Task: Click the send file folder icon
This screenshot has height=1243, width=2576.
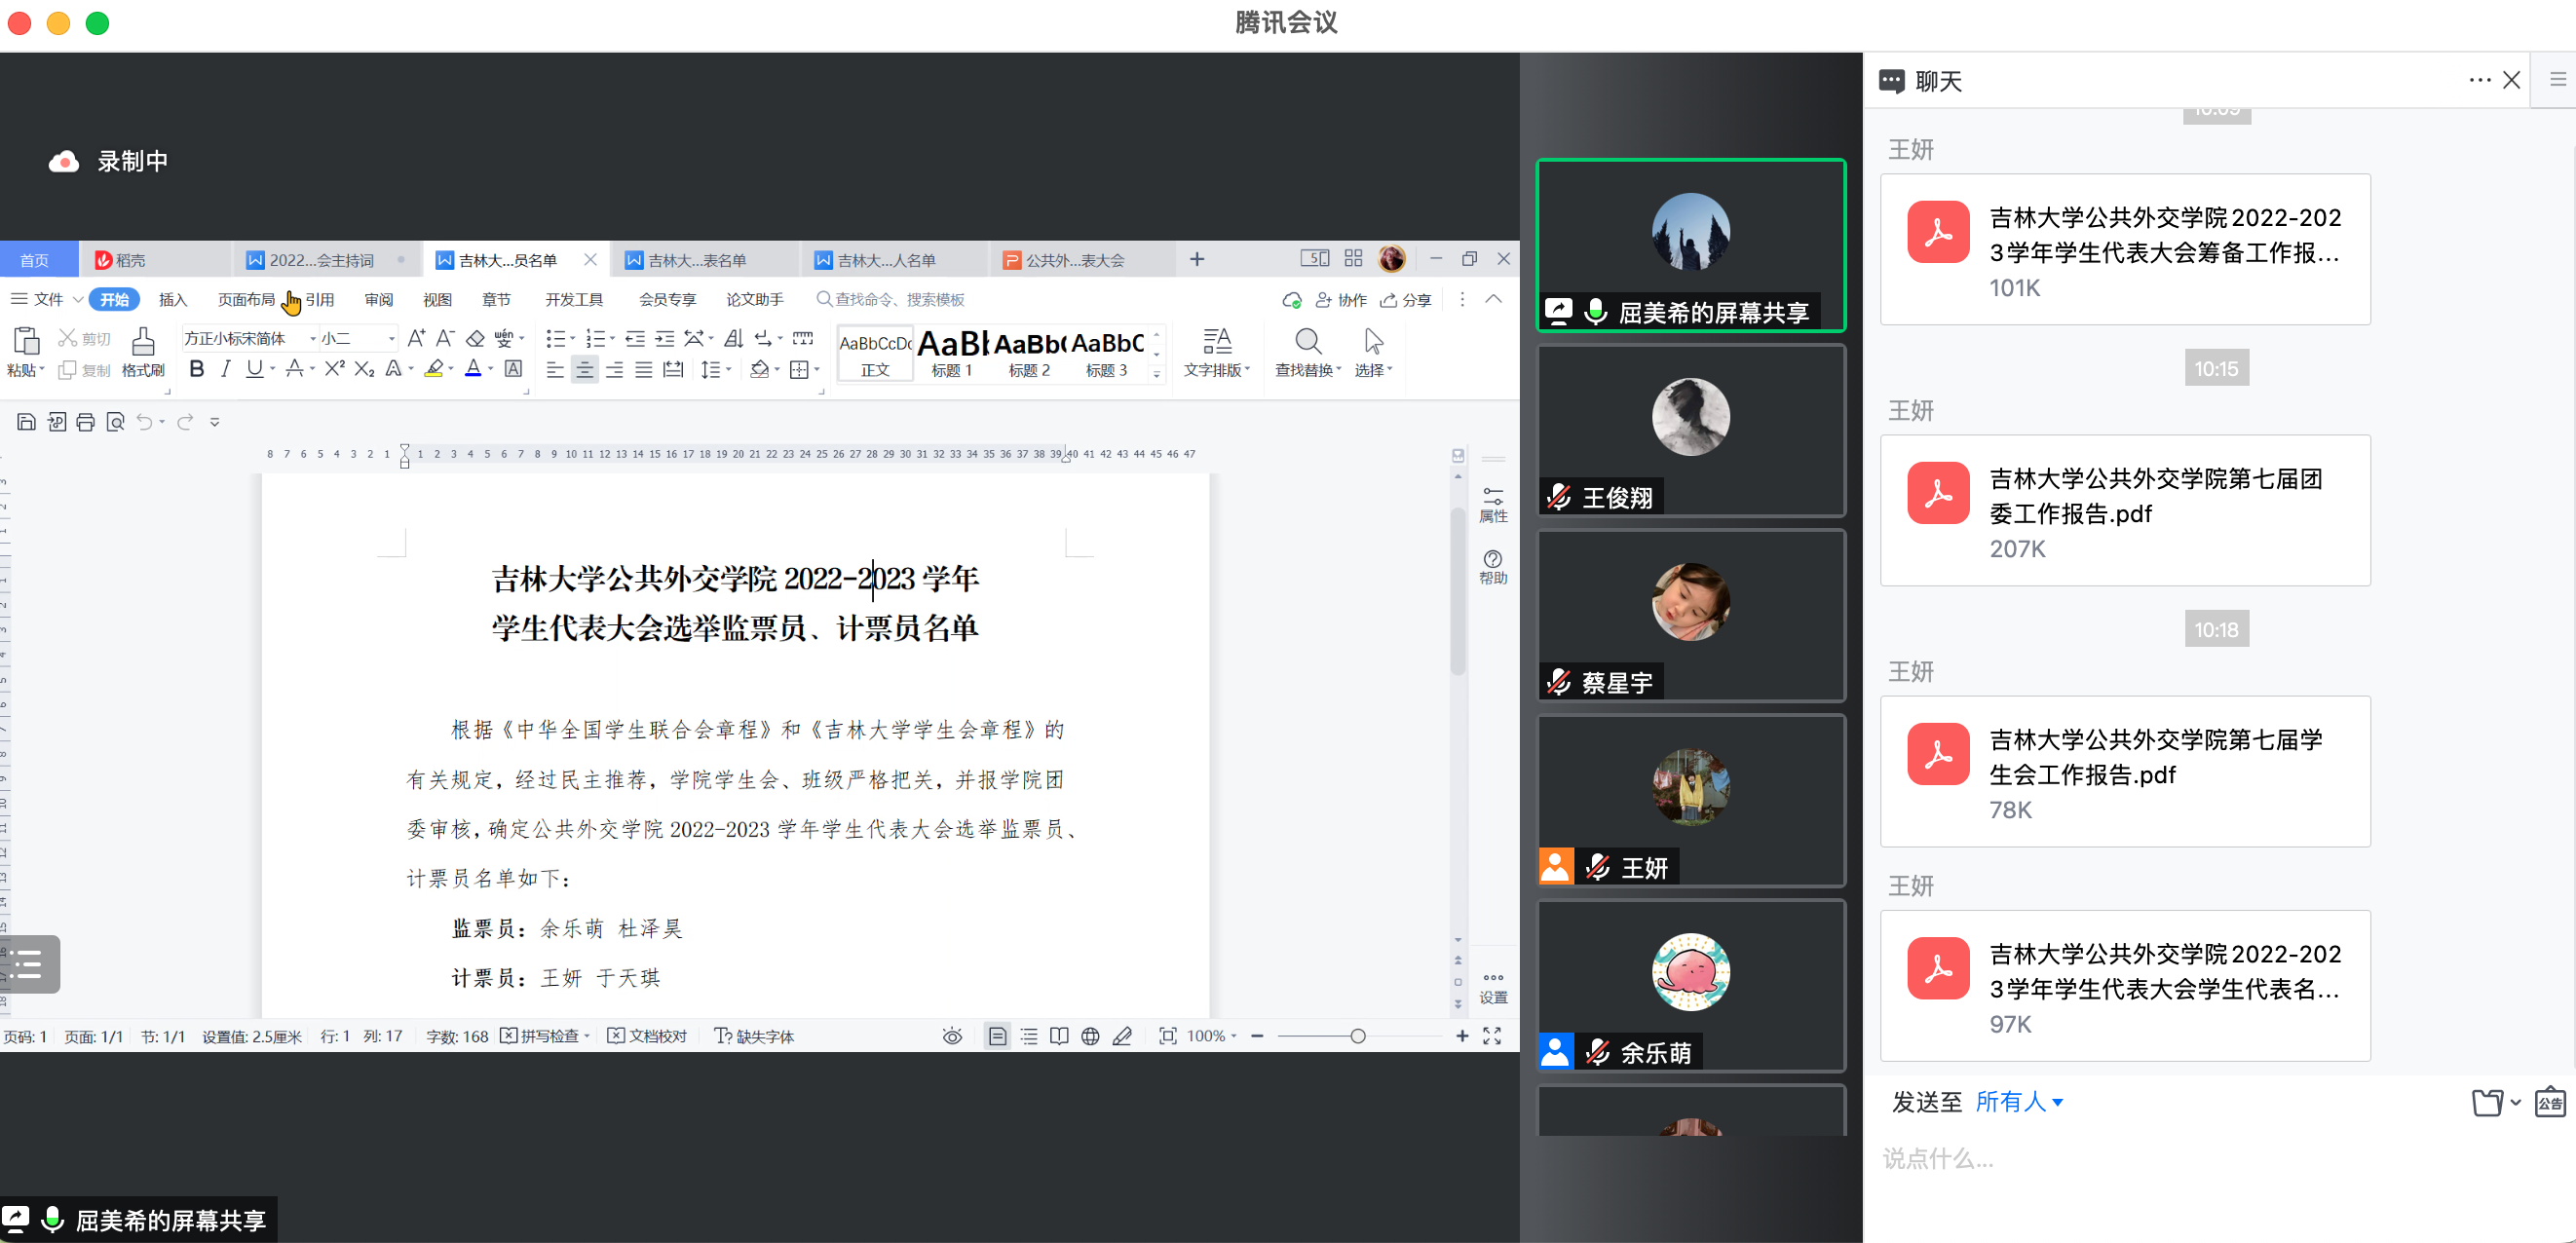Action: click(x=2486, y=1102)
